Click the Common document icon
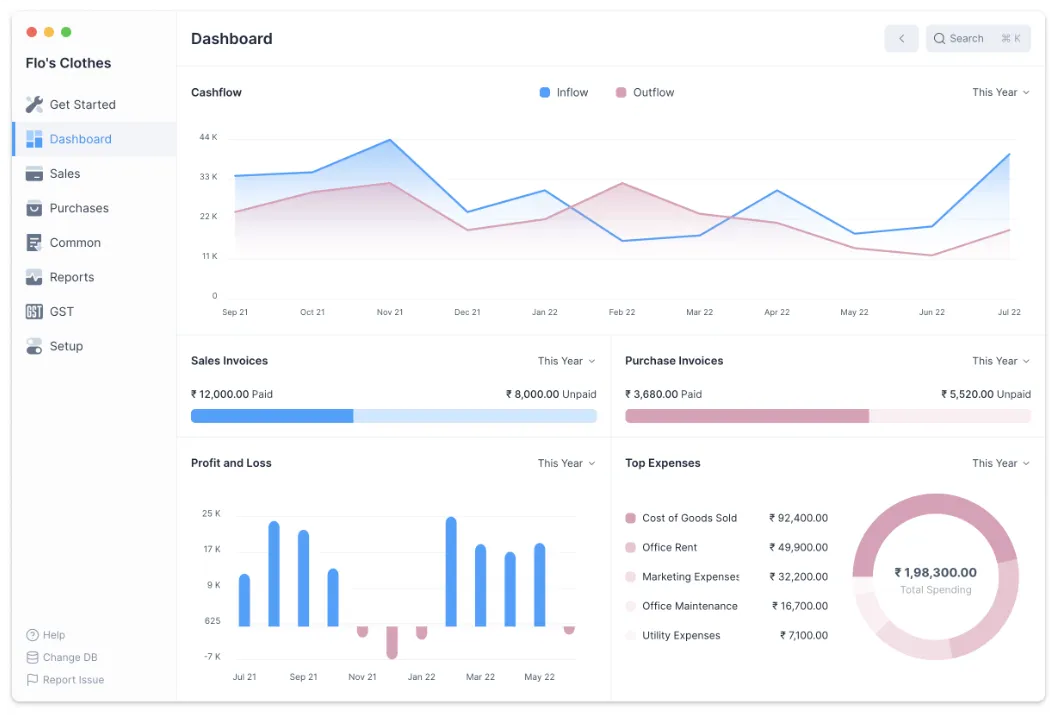Screen dimensions: 1050x715 (34, 242)
